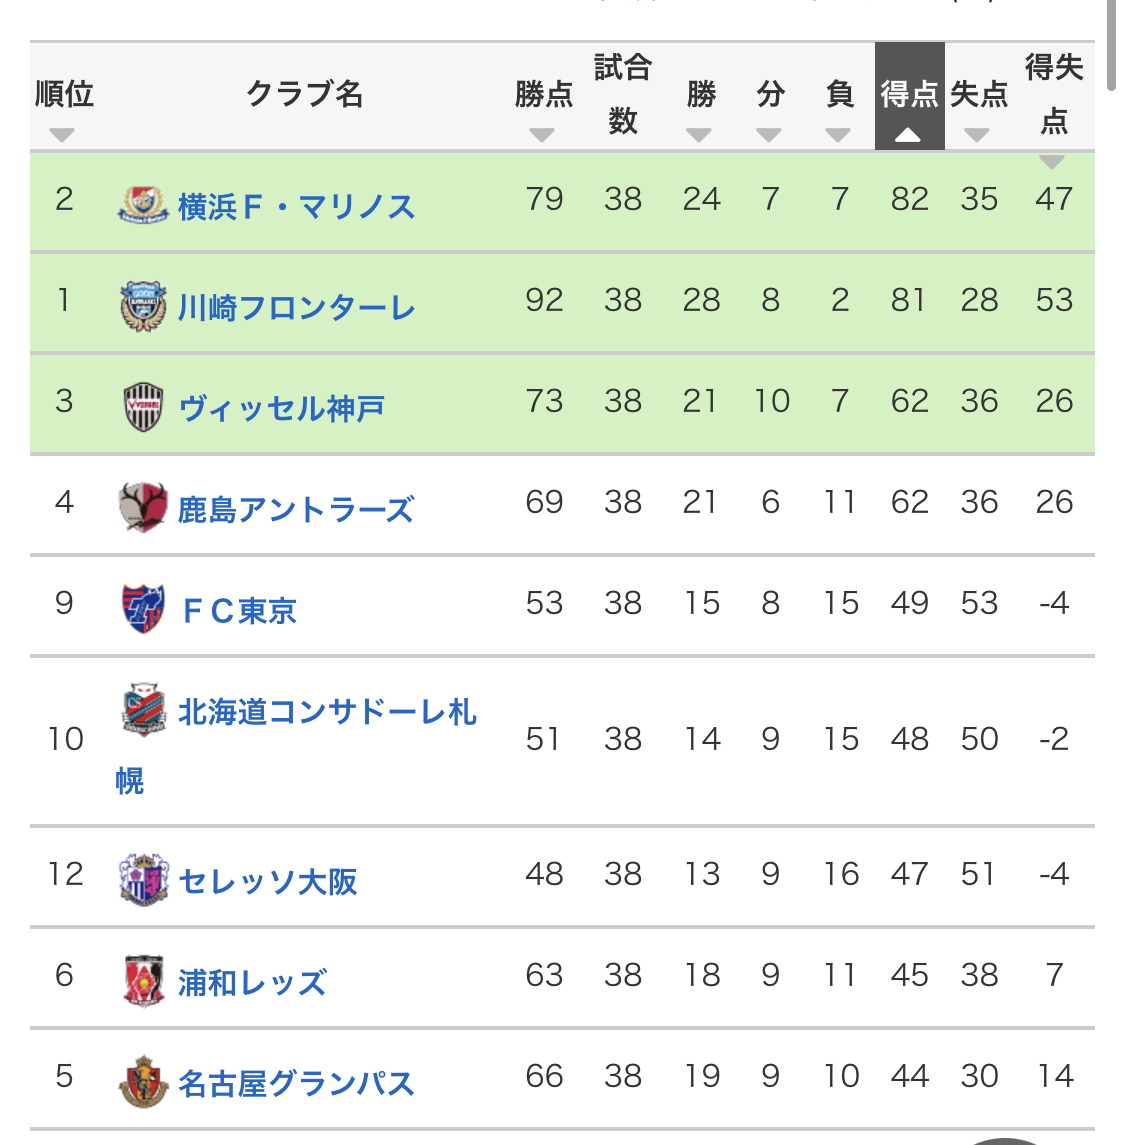Click the Urawa Reds emblem
This screenshot has height=1145, width=1125.
(143, 981)
